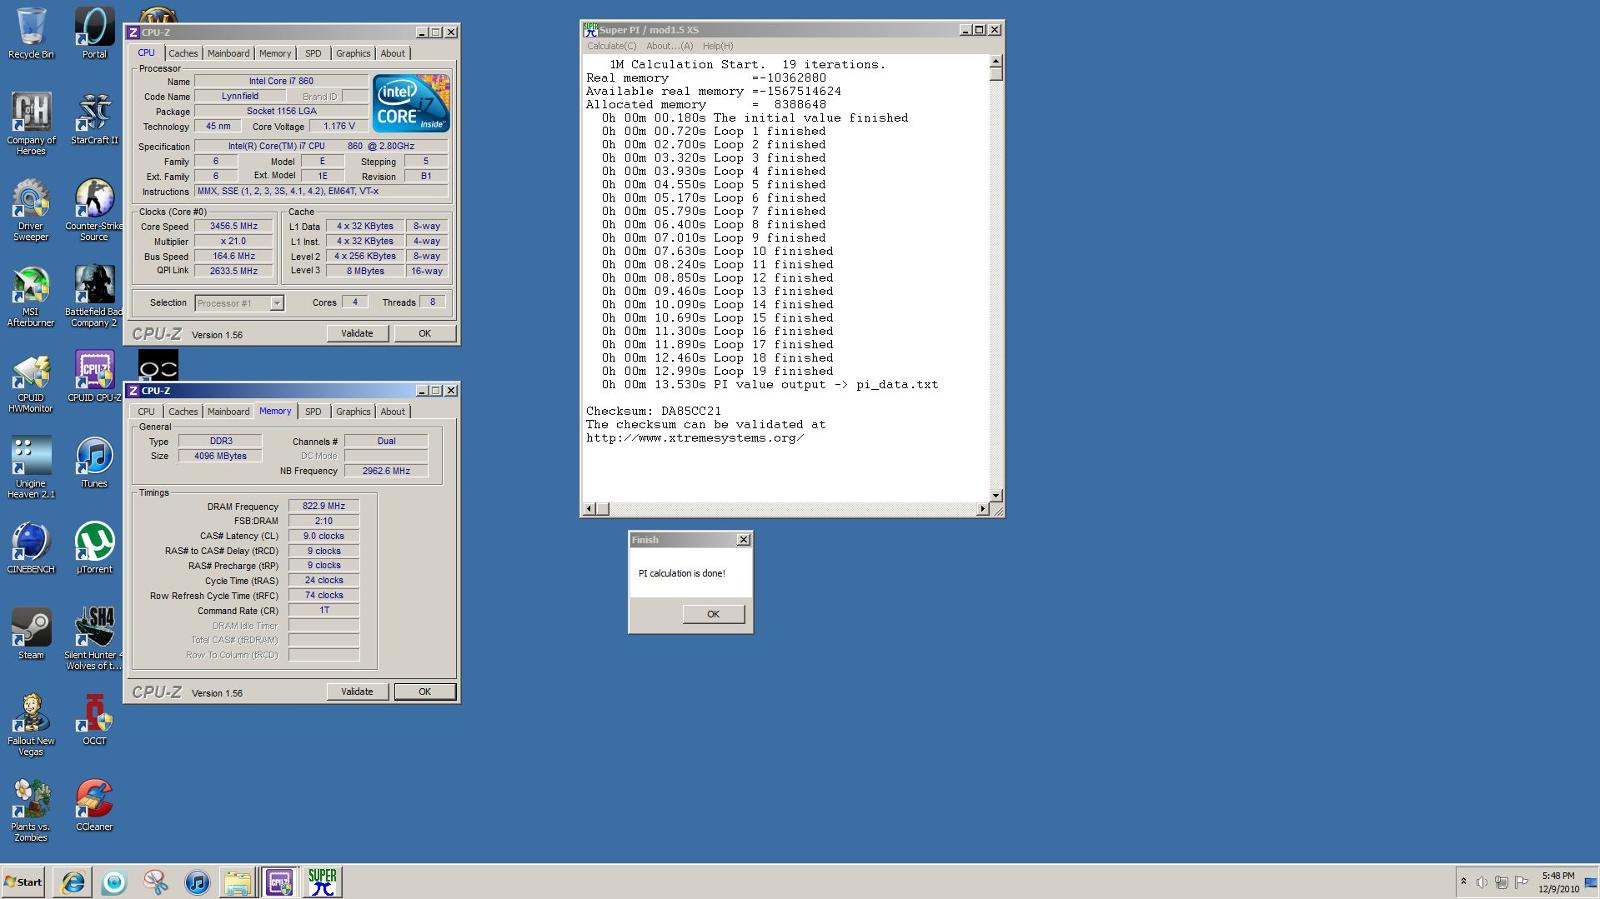Select the iTunes desktop shortcut
The width and height of the screenshot is (1600, 899).
(94, 462)
